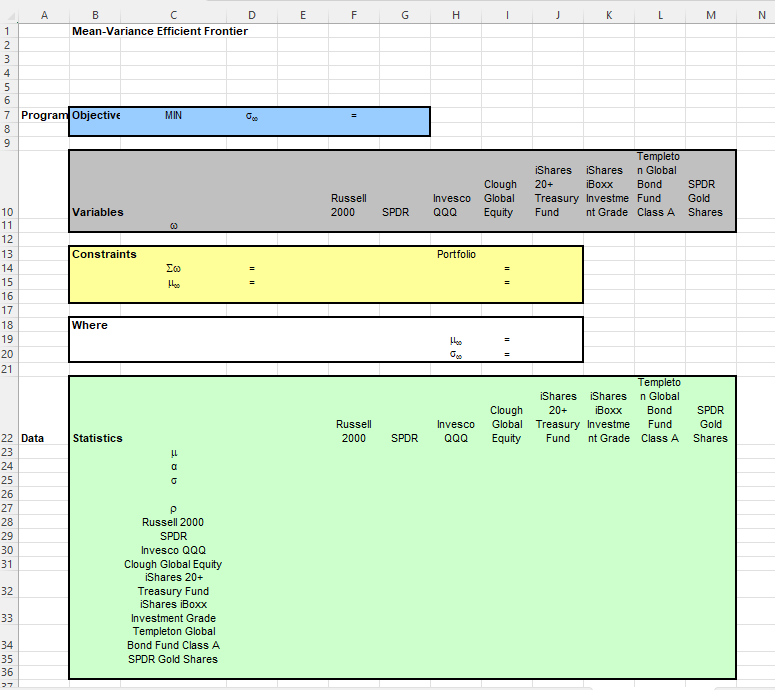
Task: Click the Select All corner triangle
Action: click(12, 17)
